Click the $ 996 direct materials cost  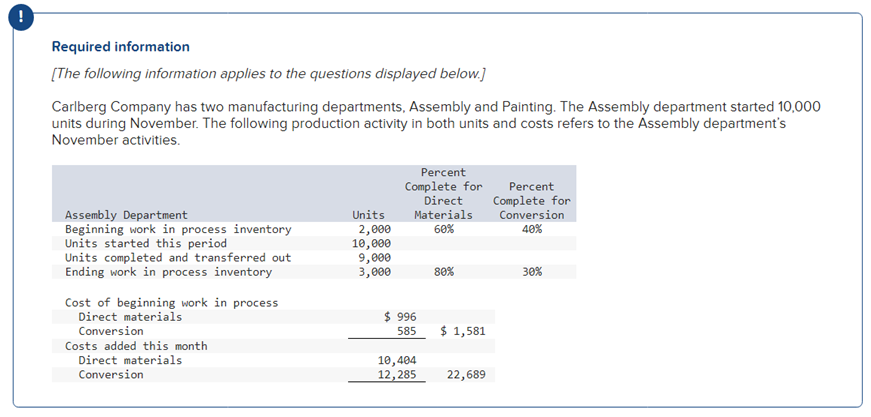click(401, 317)
